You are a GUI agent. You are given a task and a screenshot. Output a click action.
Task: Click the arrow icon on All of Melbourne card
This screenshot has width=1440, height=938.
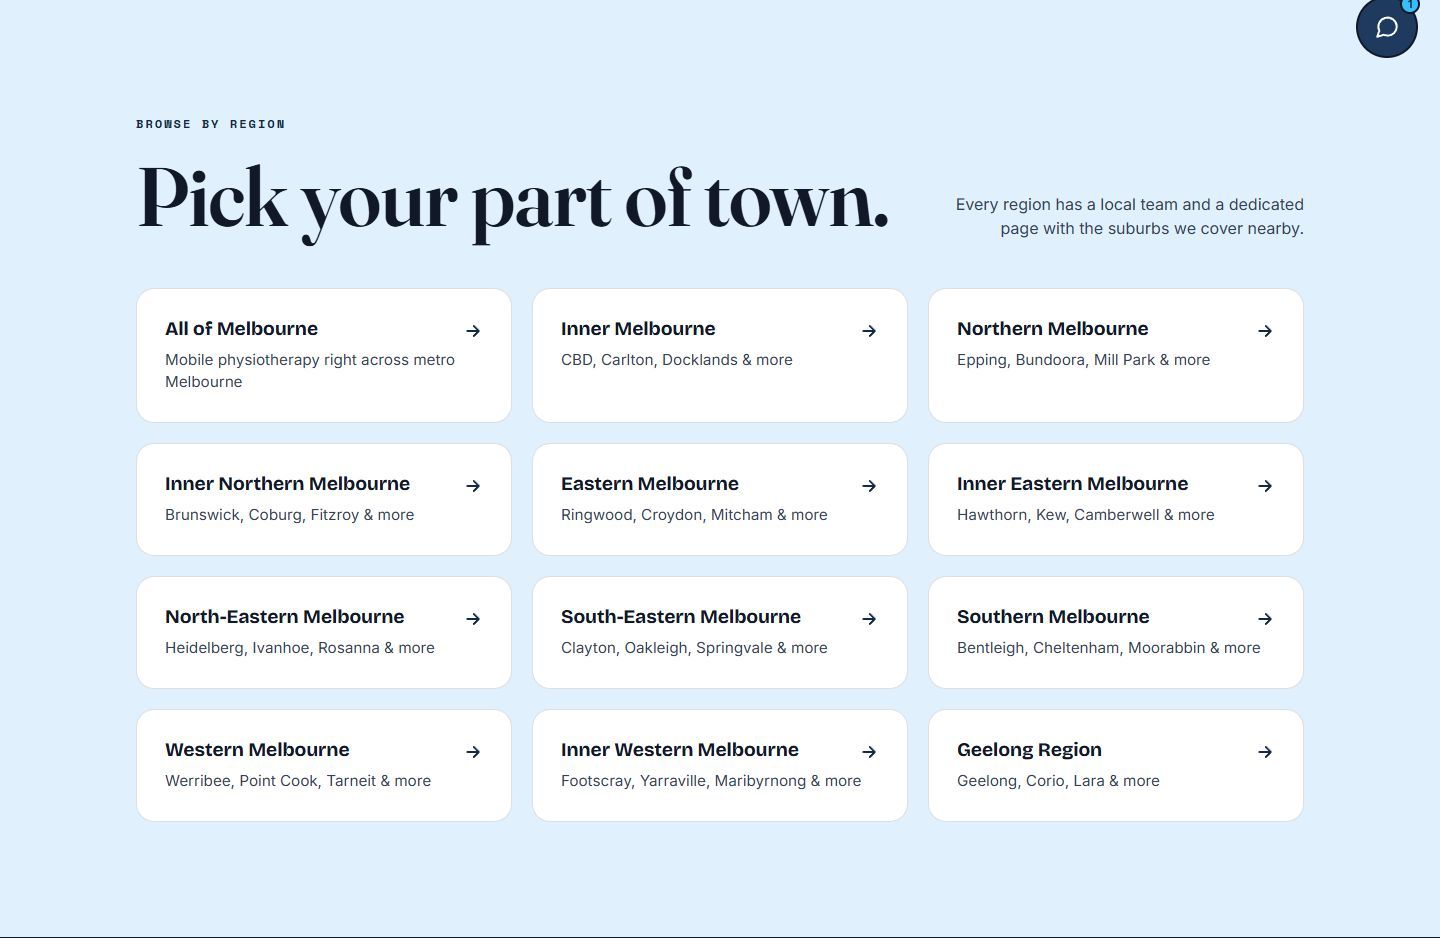tap(473, 331)
